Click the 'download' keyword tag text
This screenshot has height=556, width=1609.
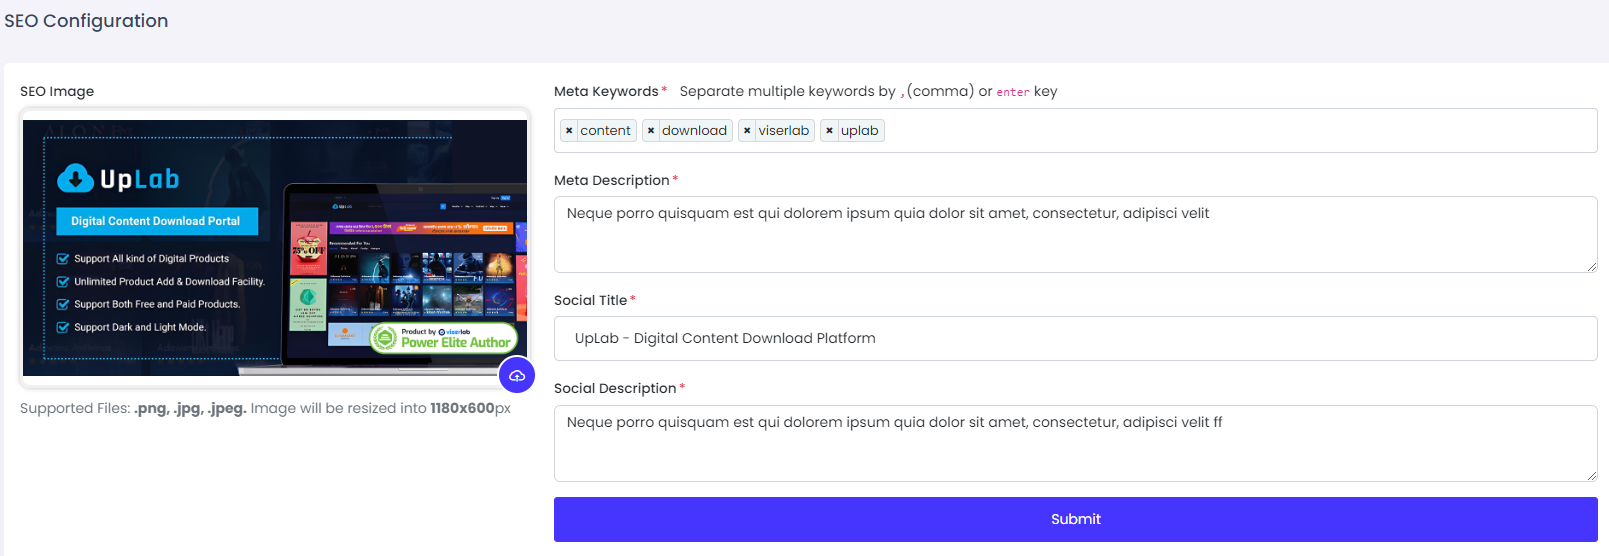coord(694,131)
